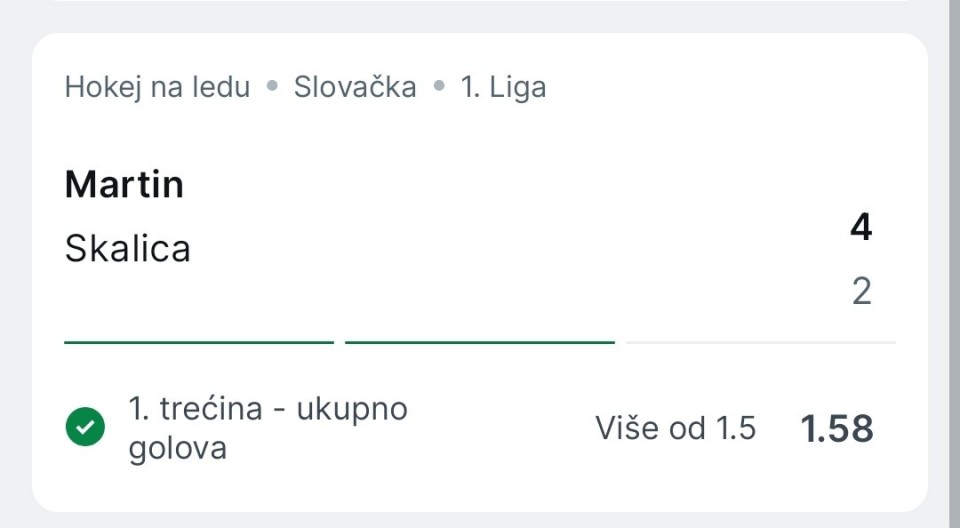Click the previous card's edge at the top

coord(480,3)
